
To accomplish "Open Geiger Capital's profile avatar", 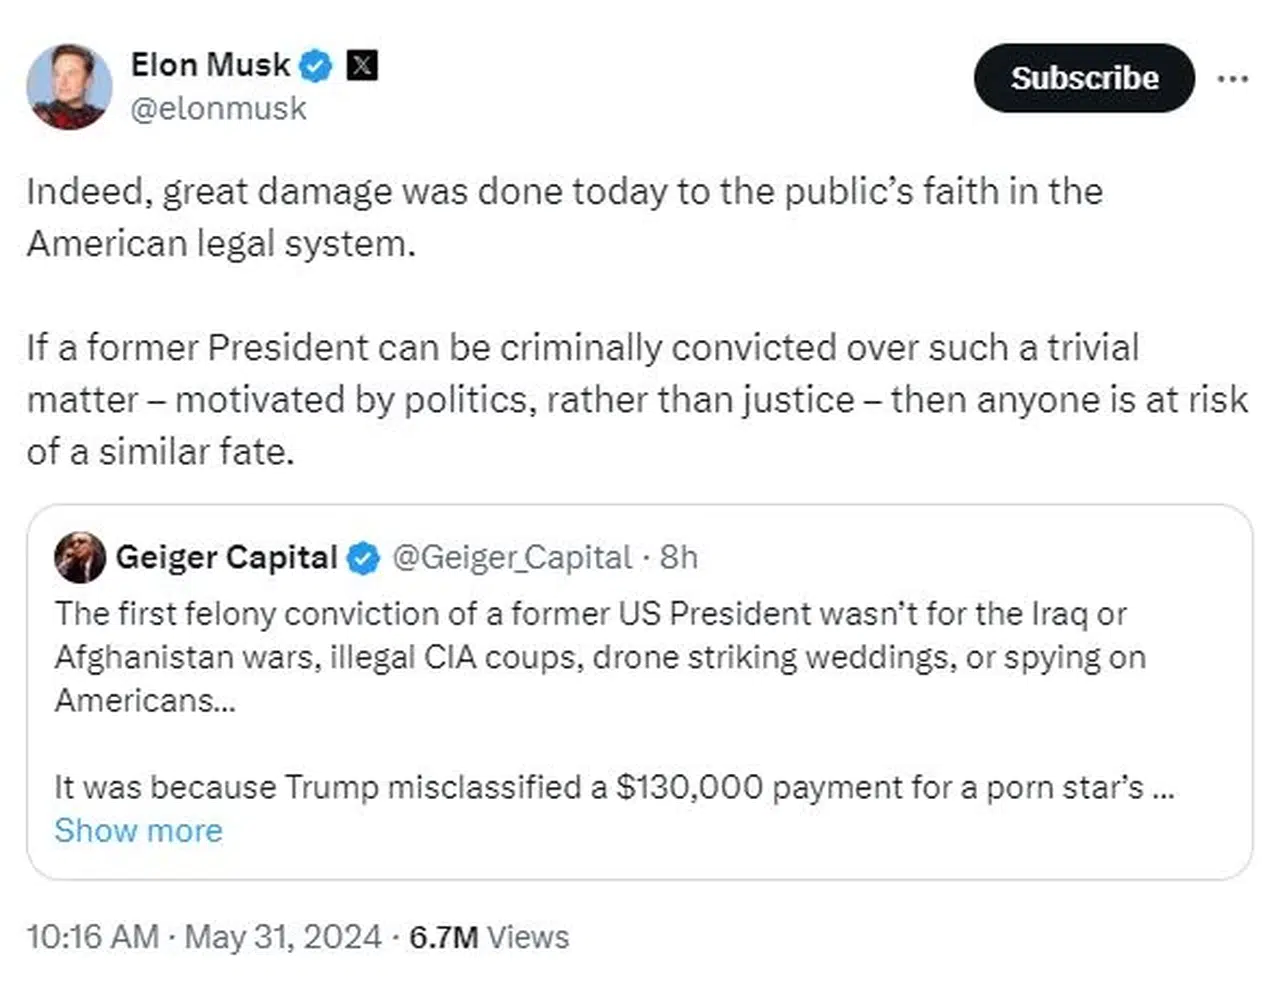I will pyautogui.click(x=80, y=557).
